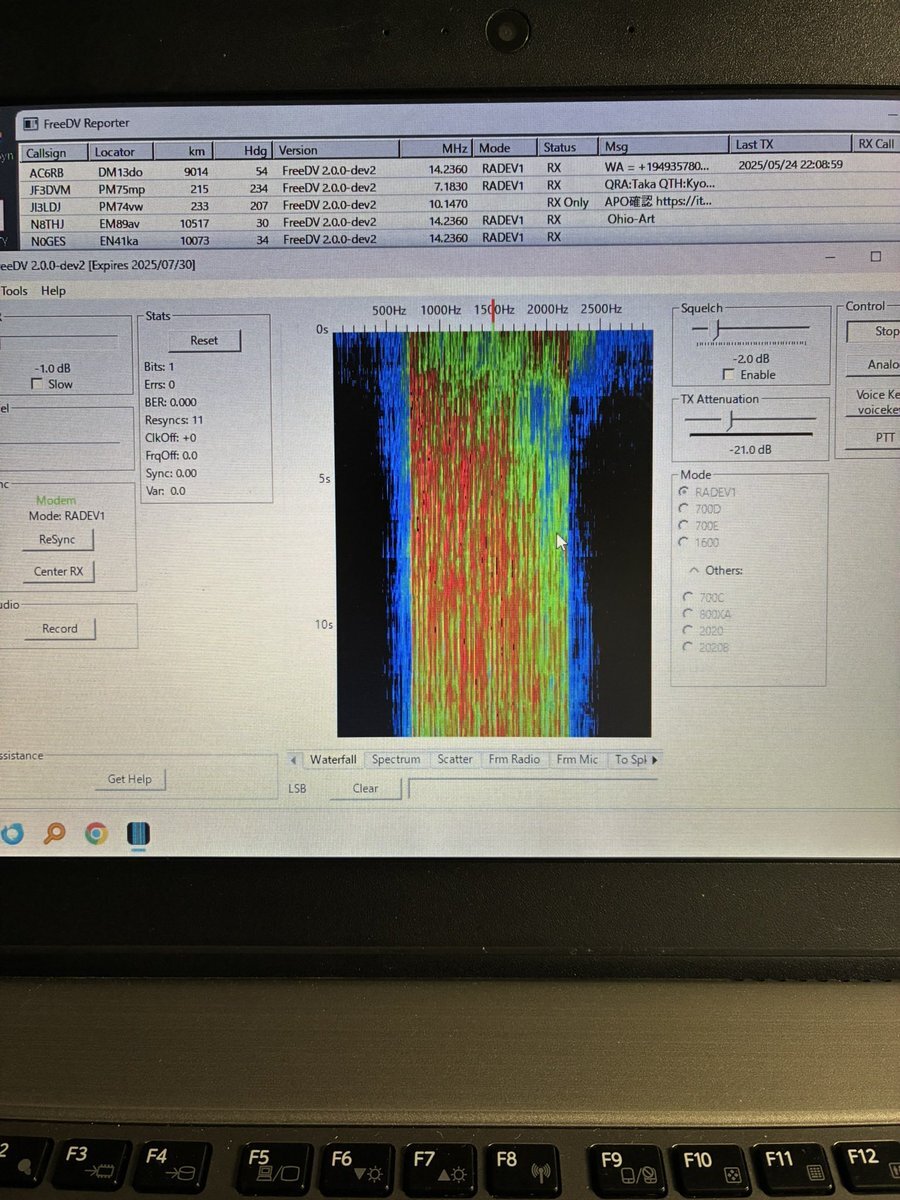Enable the Squelch checkbox
Image resolution: width=900 pixels, height=1200 pixels.
pyautogui.click(x=728, y=375)
